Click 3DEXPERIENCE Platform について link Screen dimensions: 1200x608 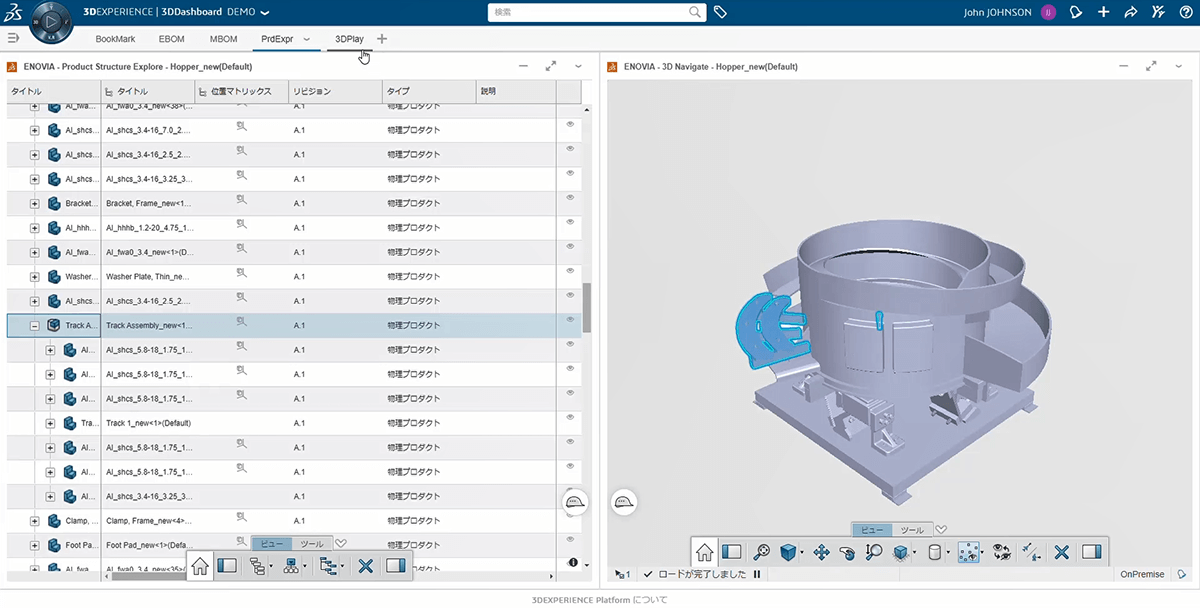pos(599,600)
